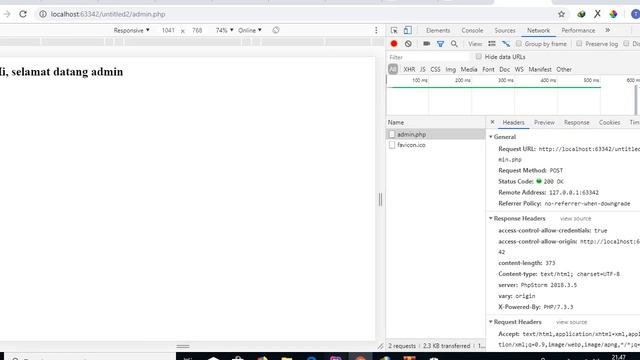The image size is (640, 360).
Task: Open network search magnifier icon
Action: point(454,44)
